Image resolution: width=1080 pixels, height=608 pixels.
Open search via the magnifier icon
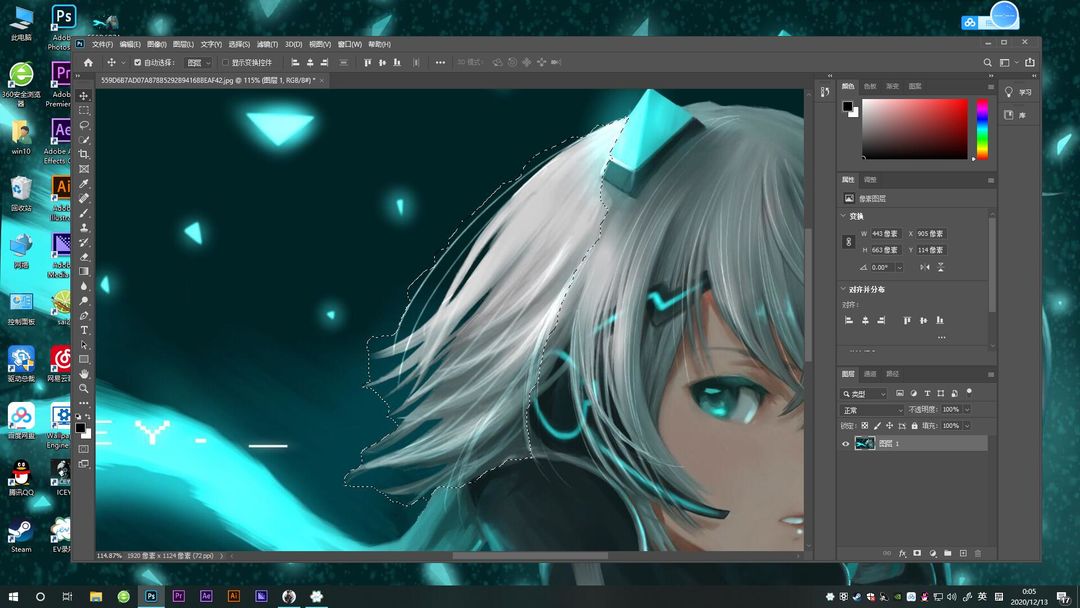[988, 63]
